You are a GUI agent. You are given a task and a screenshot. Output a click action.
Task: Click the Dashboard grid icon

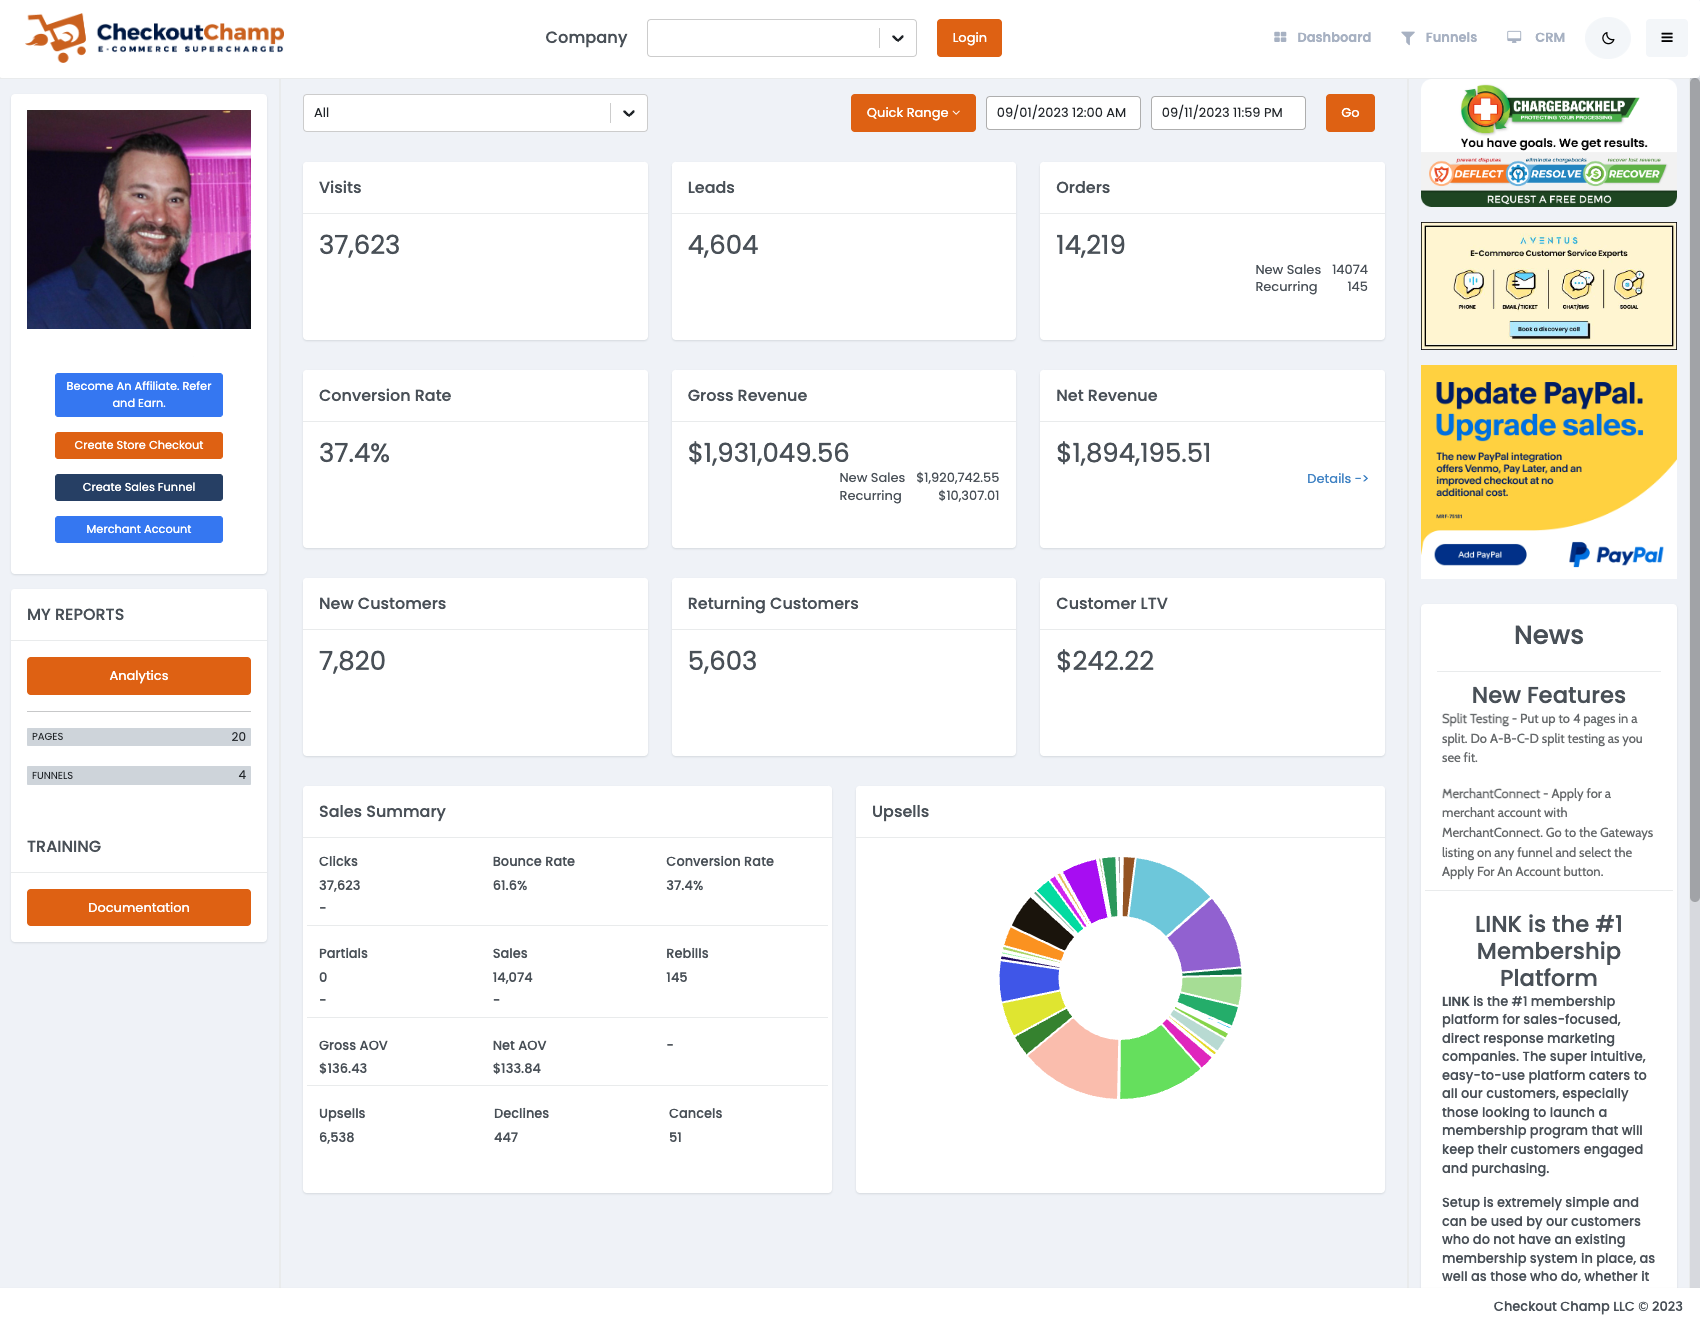(1279, 38)
